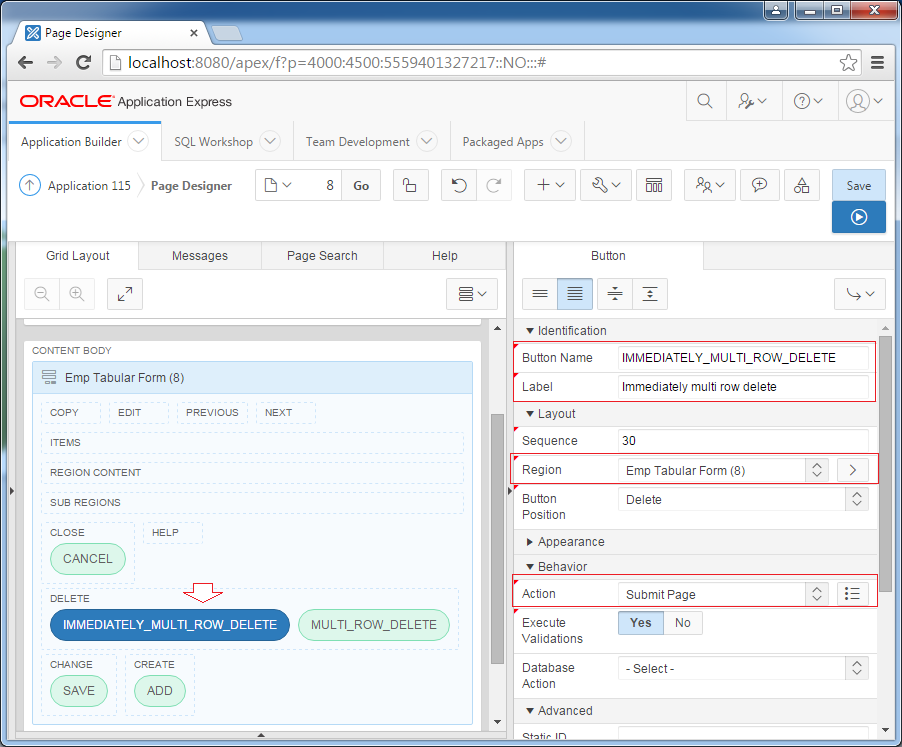Show all properties icon
902x747 pixels.
click(x=575, y=294)
